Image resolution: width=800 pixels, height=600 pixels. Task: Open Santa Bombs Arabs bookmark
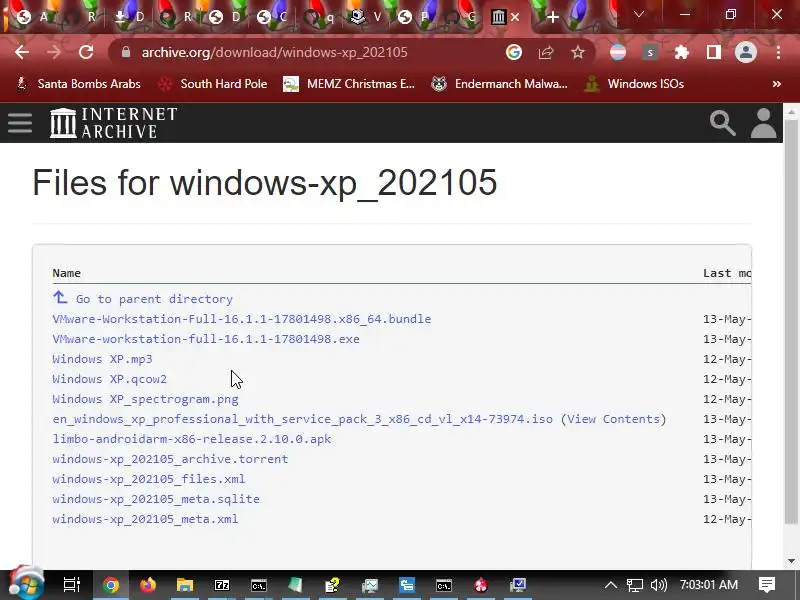click(x=79, y=84)
